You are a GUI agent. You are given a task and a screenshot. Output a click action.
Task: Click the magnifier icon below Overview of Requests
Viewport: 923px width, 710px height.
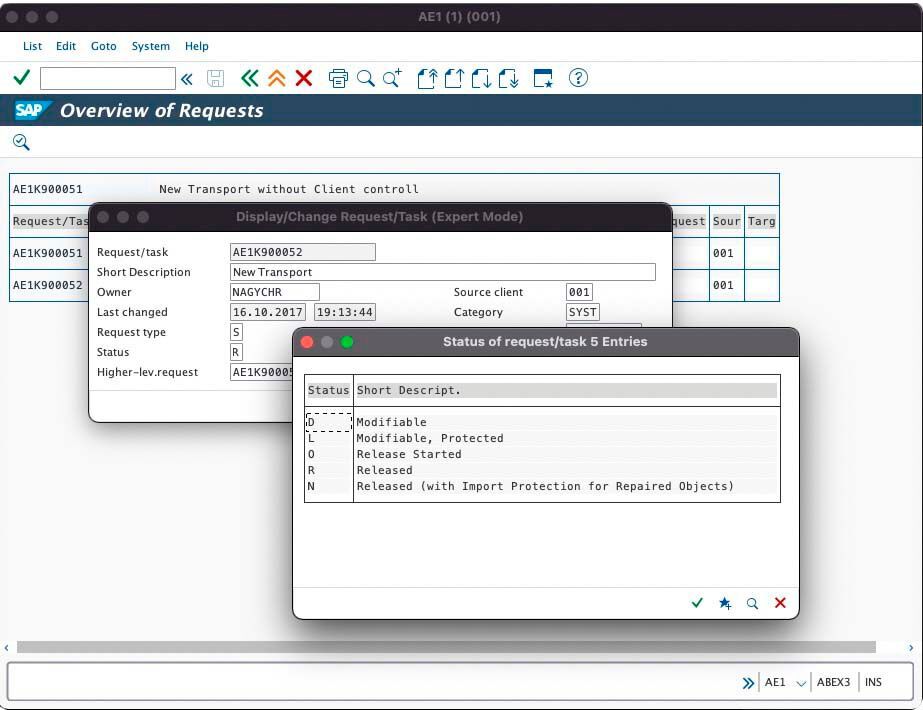21,142
